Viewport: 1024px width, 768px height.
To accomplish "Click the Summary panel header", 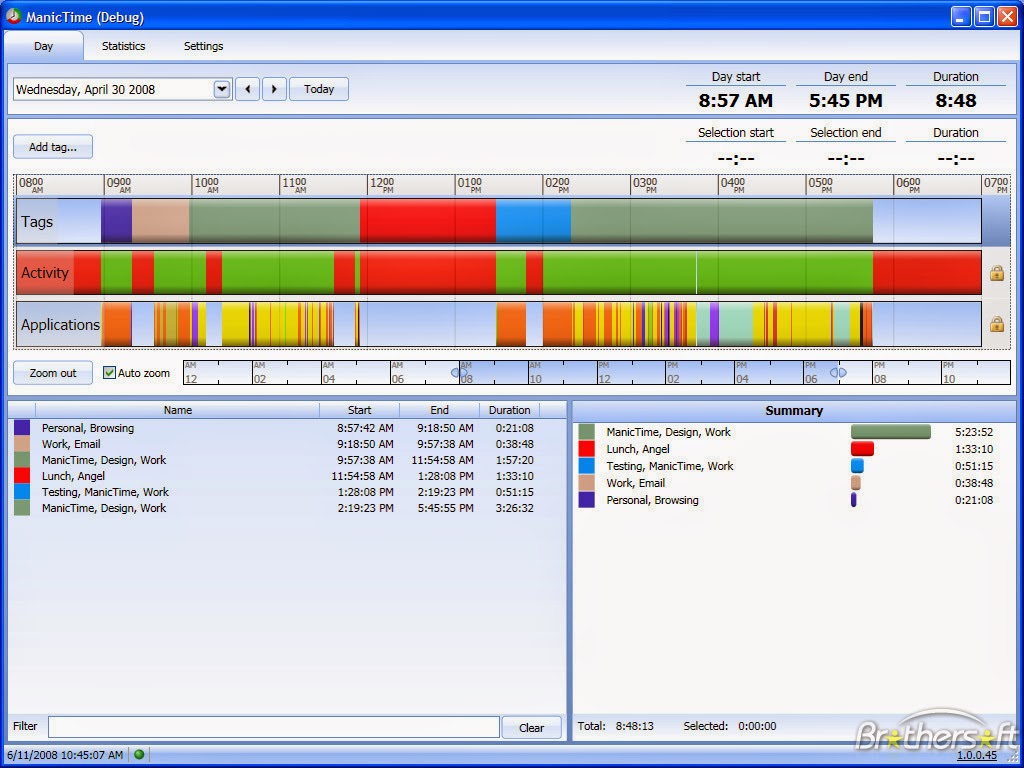I will click(793, 410).
